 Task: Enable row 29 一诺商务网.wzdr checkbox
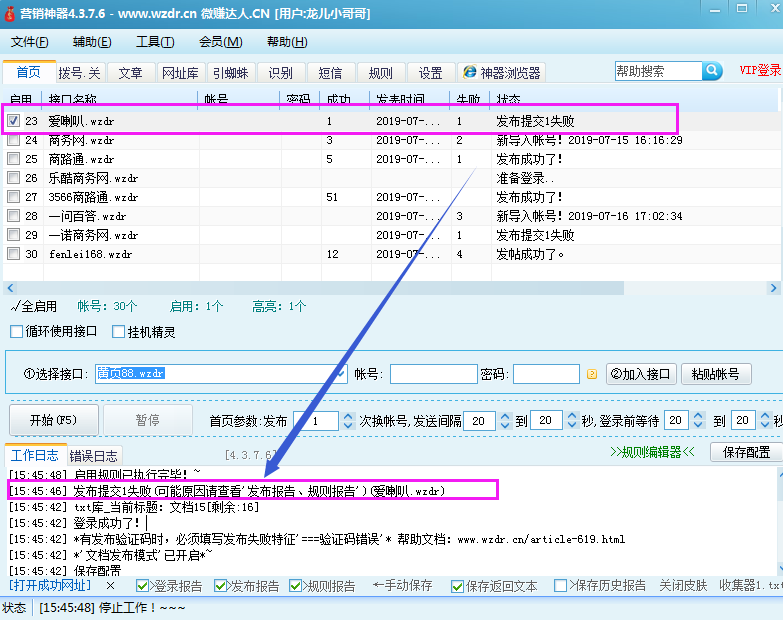click(13, 235)
